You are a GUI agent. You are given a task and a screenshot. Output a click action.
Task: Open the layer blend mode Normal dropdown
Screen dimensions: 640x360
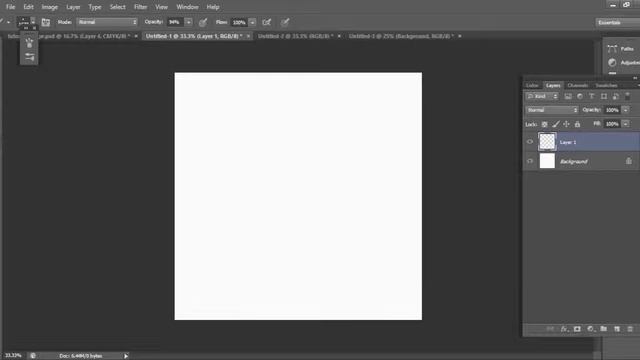coord(552,110)
